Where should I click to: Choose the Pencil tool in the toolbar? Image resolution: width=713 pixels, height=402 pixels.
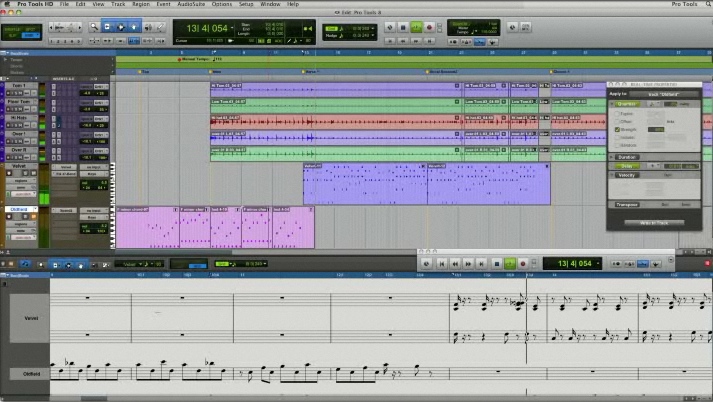[x=162, y=27]
